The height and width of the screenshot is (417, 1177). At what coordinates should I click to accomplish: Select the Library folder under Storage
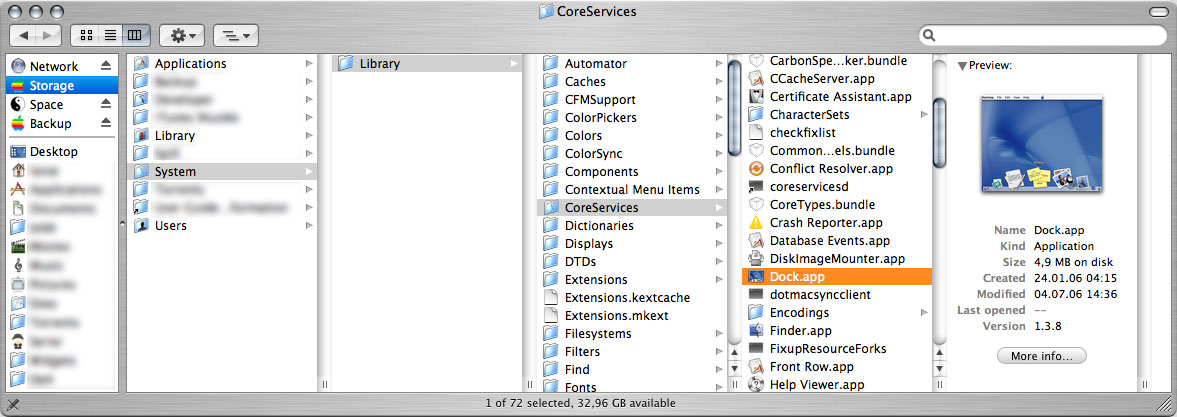click(x=222, y=136)
